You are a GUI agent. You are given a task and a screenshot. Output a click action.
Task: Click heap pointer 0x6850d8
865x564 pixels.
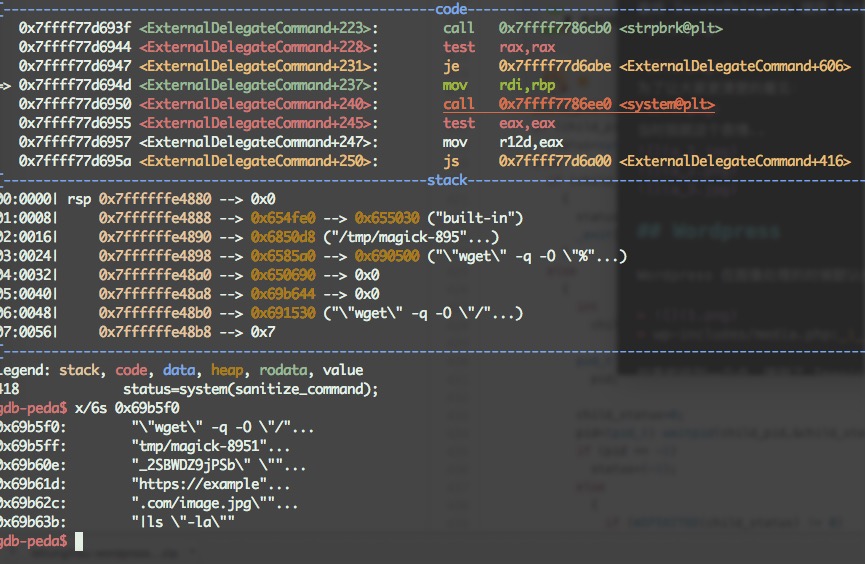(x=283, y=237)
